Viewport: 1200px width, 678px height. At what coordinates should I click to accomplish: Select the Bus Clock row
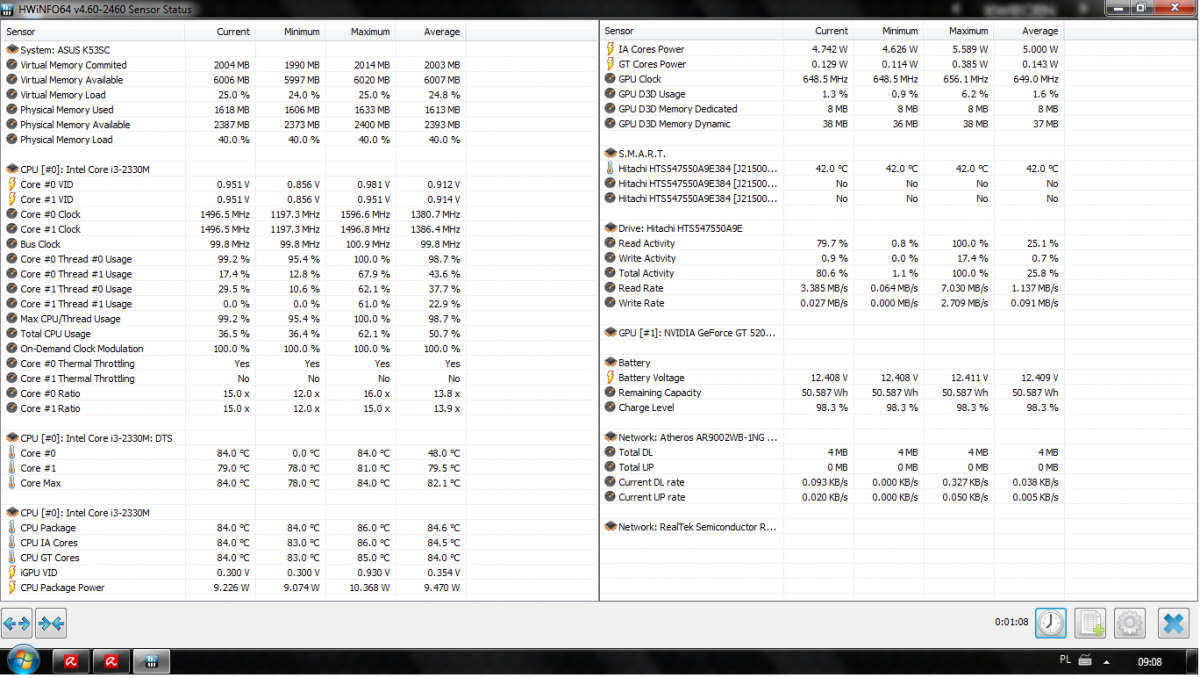[x=233, y=244]
